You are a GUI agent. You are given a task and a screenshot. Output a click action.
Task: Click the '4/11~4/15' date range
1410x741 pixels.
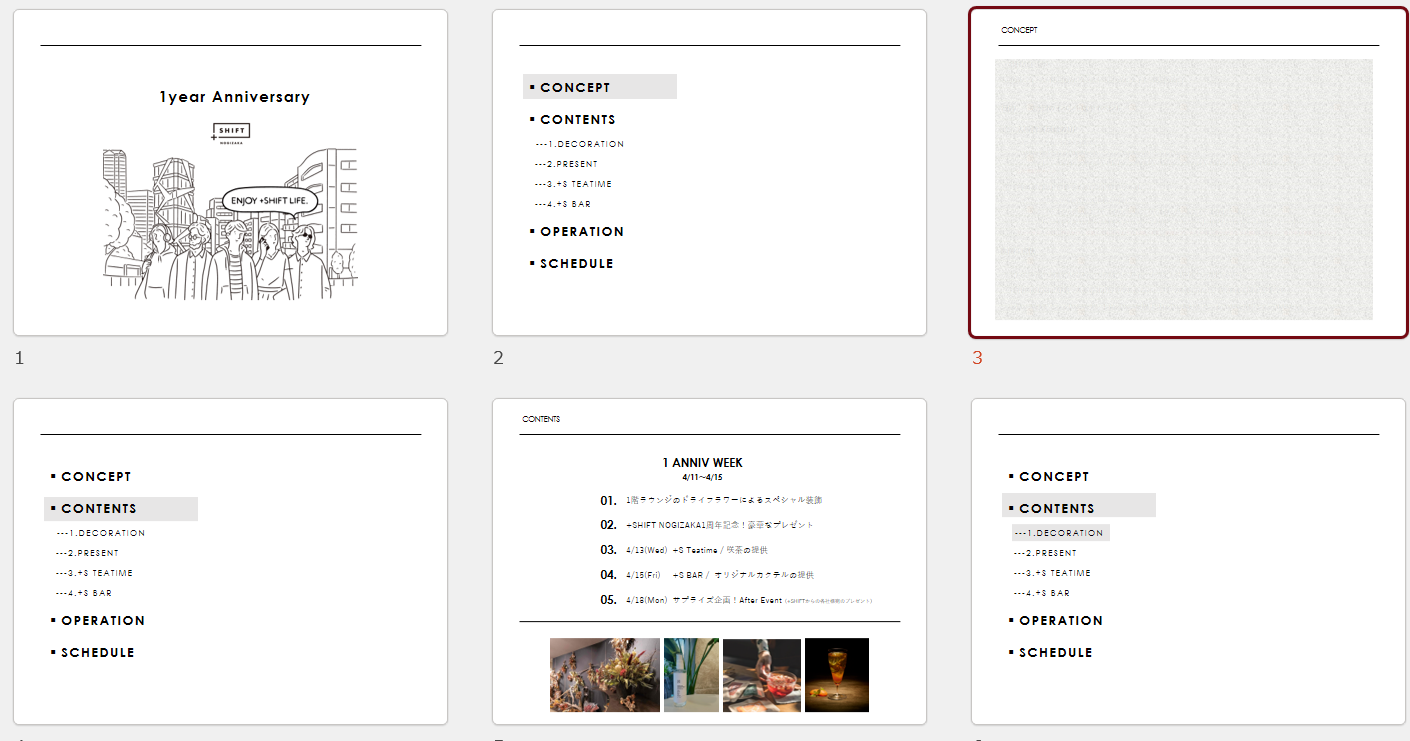tap(703, 477)
